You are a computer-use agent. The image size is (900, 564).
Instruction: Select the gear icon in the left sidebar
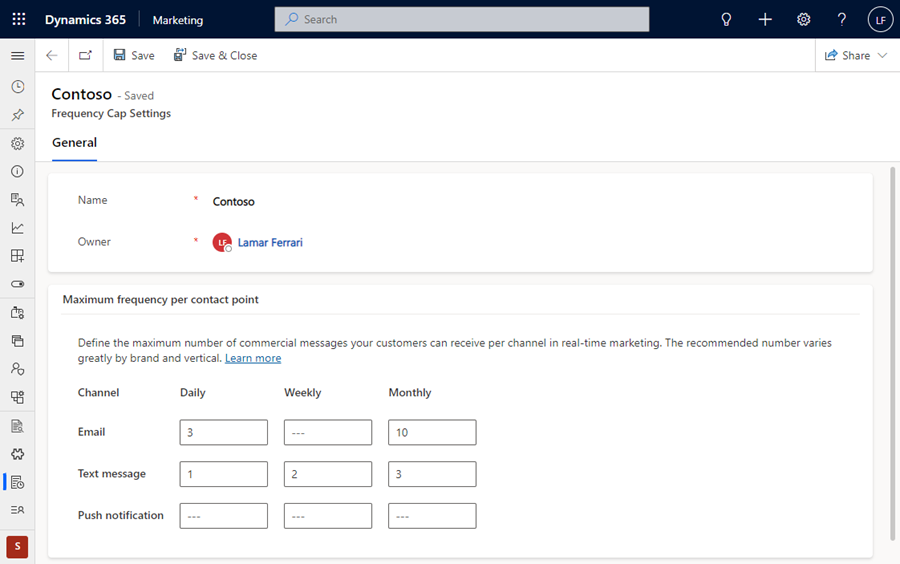point(18,143)
